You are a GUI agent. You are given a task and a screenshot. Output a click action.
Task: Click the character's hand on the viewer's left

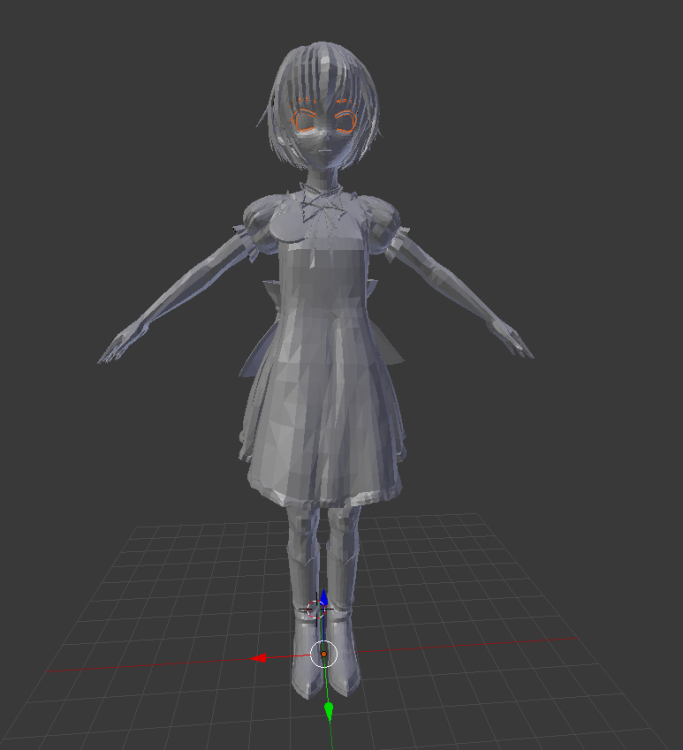click(120, 345)
